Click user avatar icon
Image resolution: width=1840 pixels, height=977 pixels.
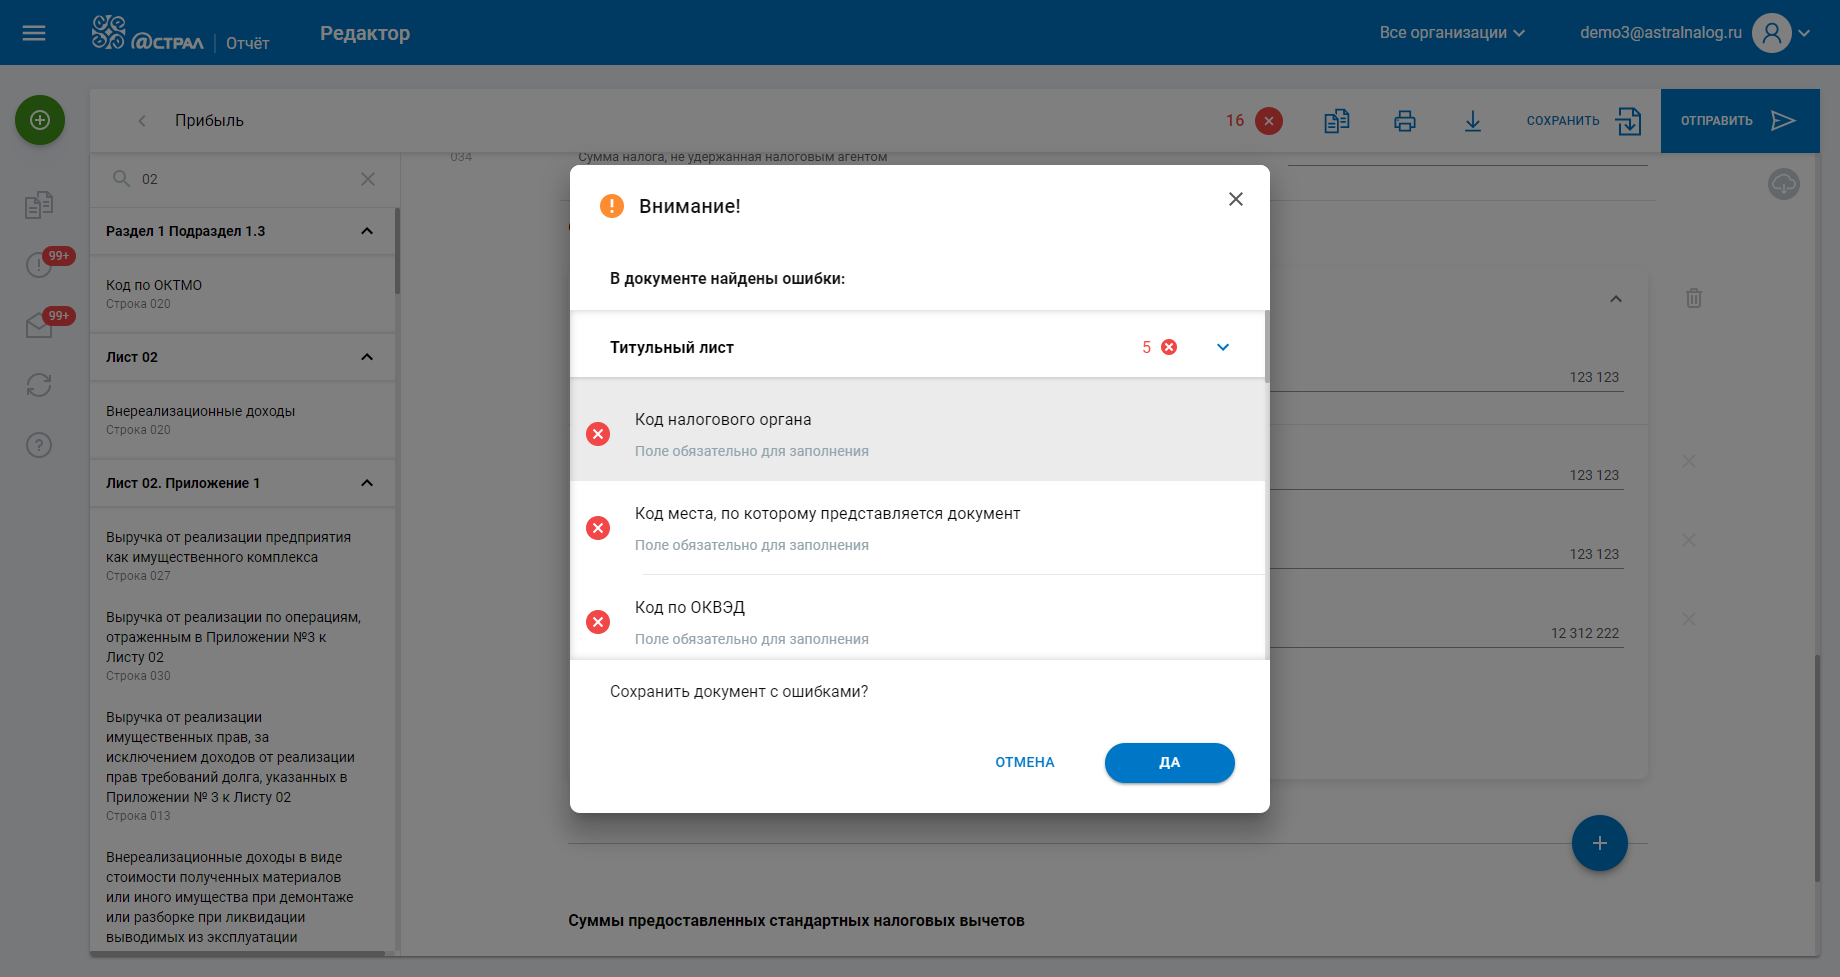coord(1772,33)
